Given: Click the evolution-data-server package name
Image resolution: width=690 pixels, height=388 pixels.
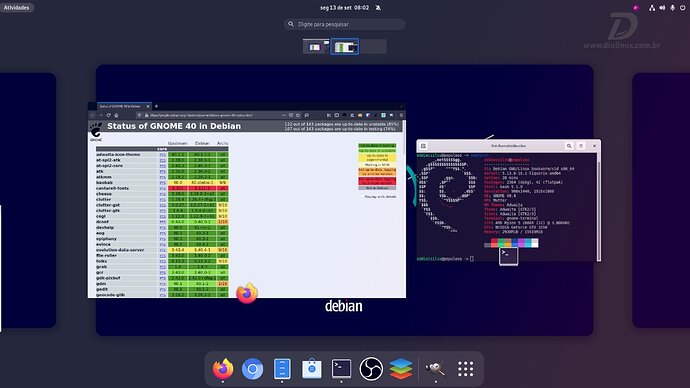Looking at the screenshot, I should pos(120,250).
